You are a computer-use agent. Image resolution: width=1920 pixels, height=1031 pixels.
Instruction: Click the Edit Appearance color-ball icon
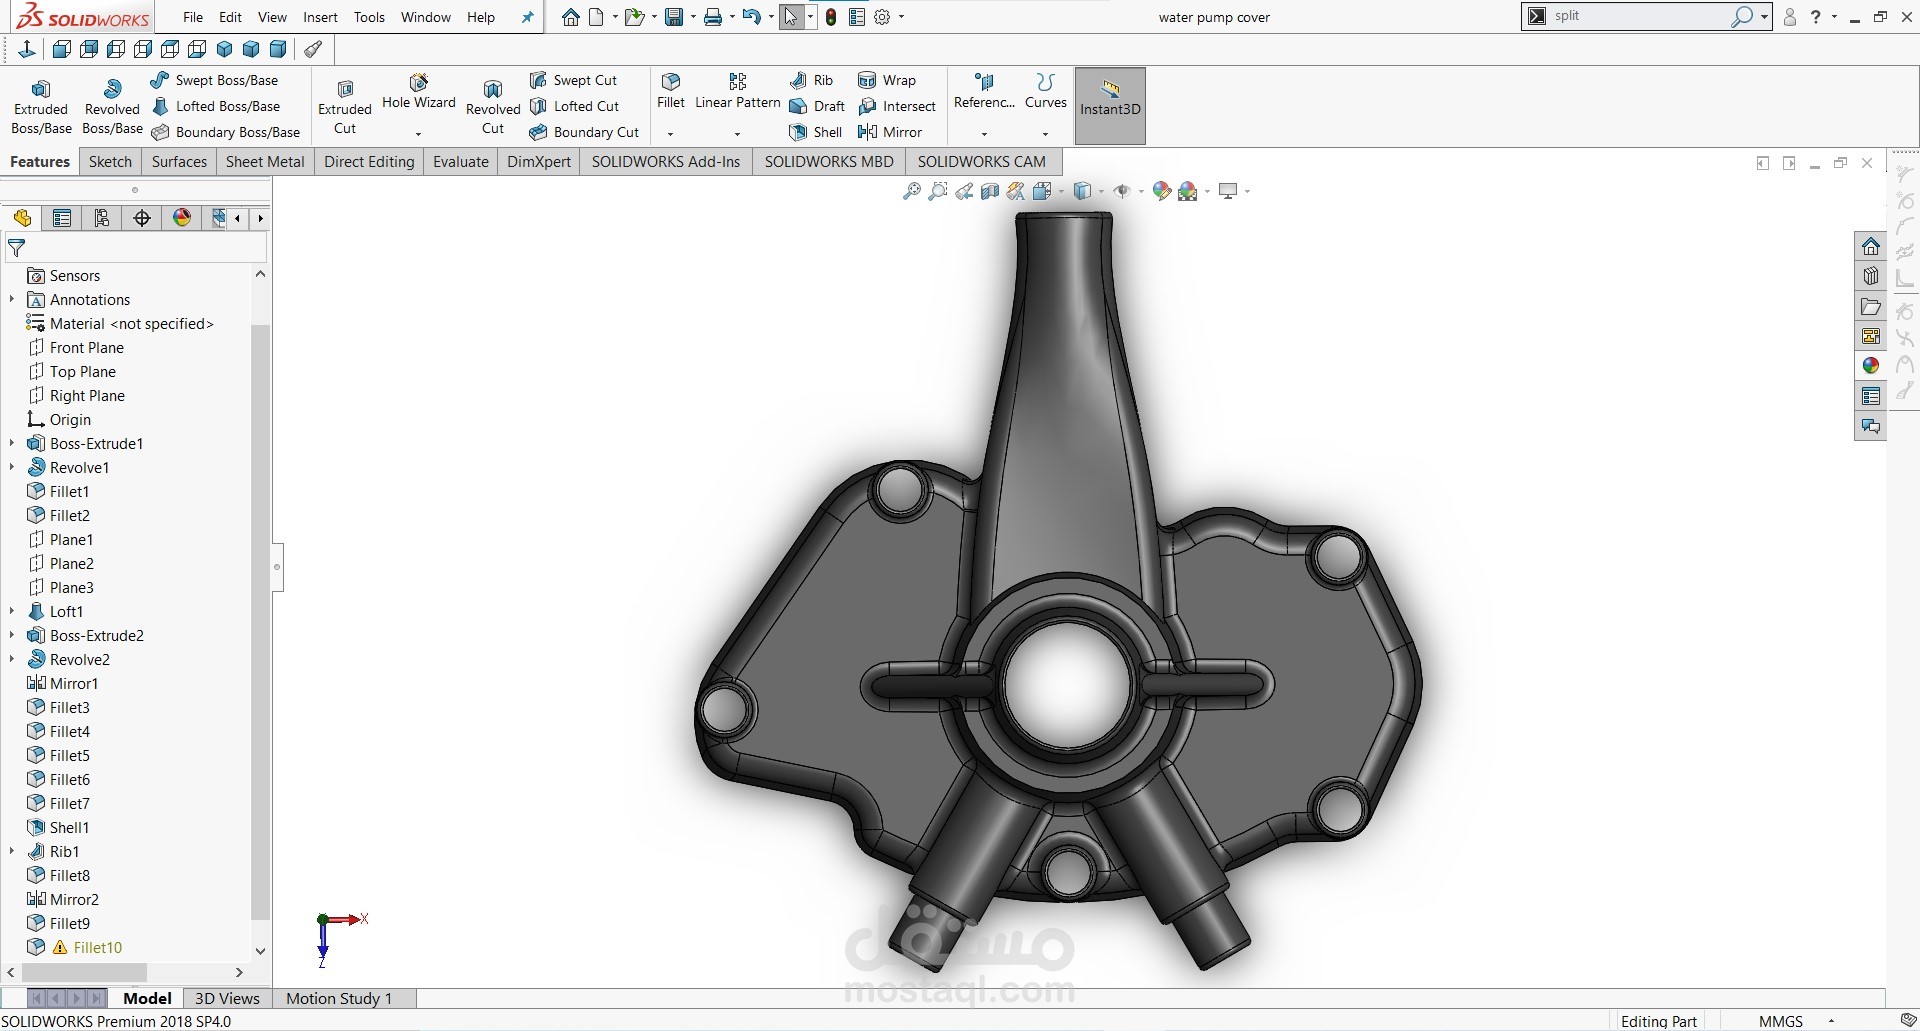pos(1161,191)
